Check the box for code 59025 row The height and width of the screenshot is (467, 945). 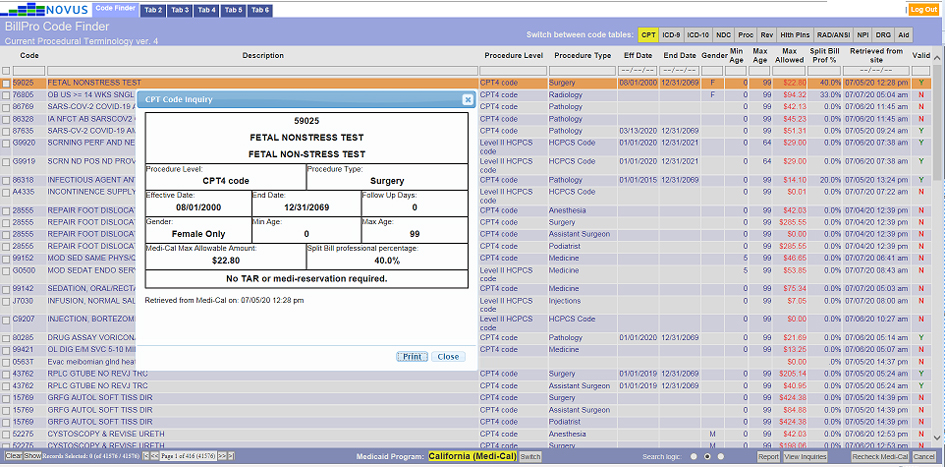tap(6, 83)
